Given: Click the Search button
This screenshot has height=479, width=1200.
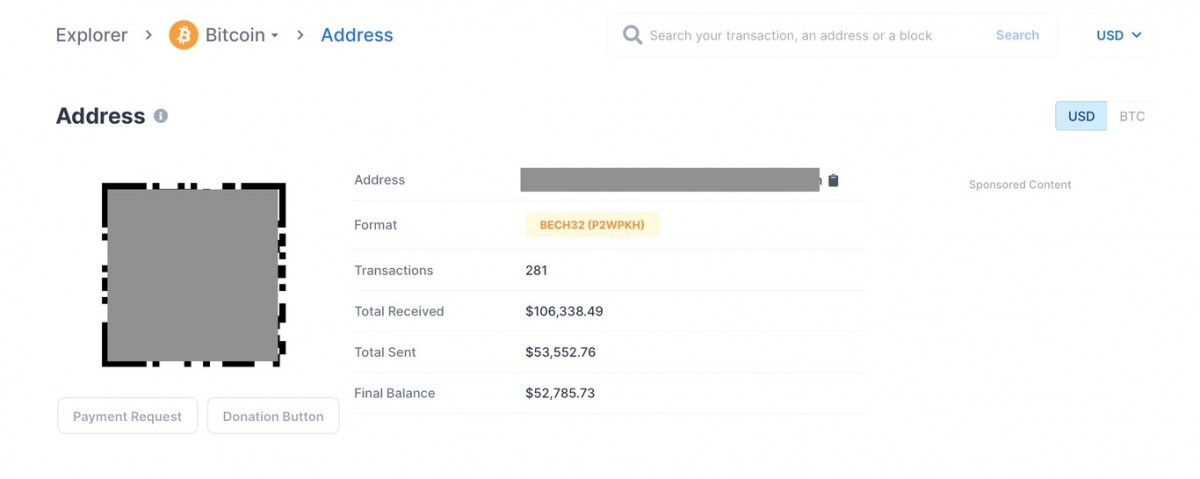Looking at the screenshot, I should tap(1017, 35).
